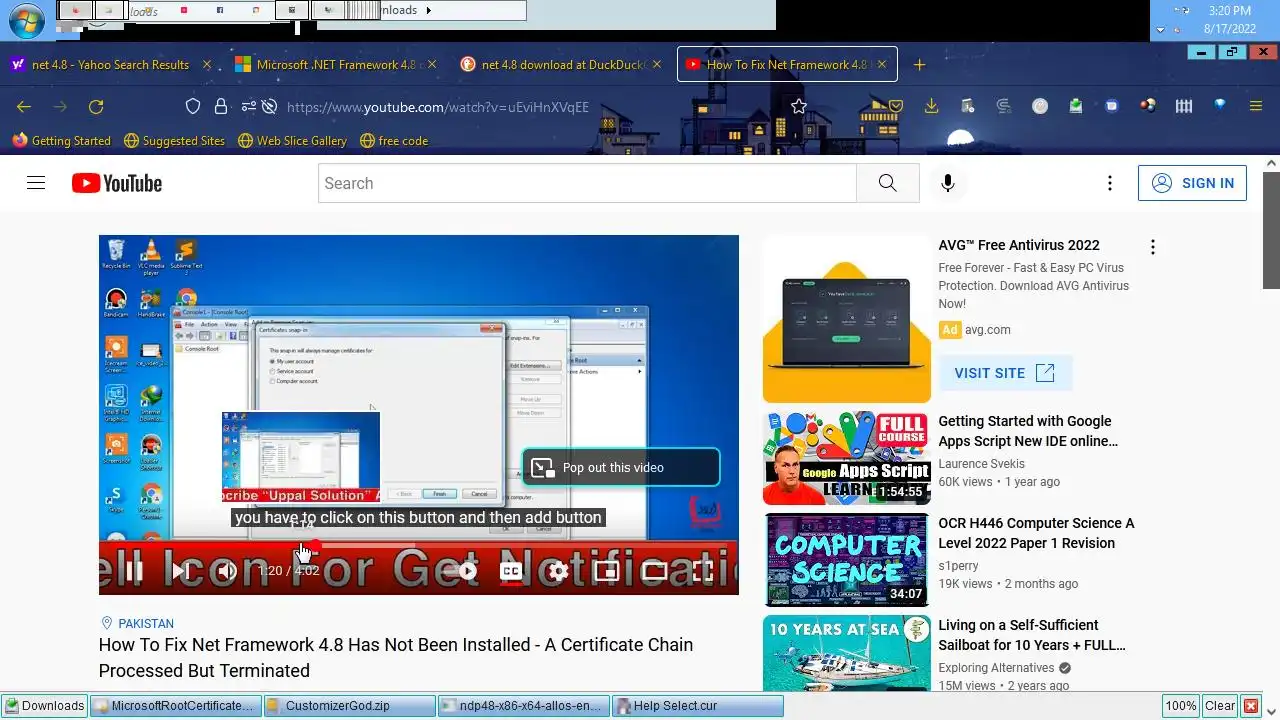Image resolution: width=1280 pixels, height=720 pixels.
Task: Toggle closed captions CC button
Action: click(511, 571)
